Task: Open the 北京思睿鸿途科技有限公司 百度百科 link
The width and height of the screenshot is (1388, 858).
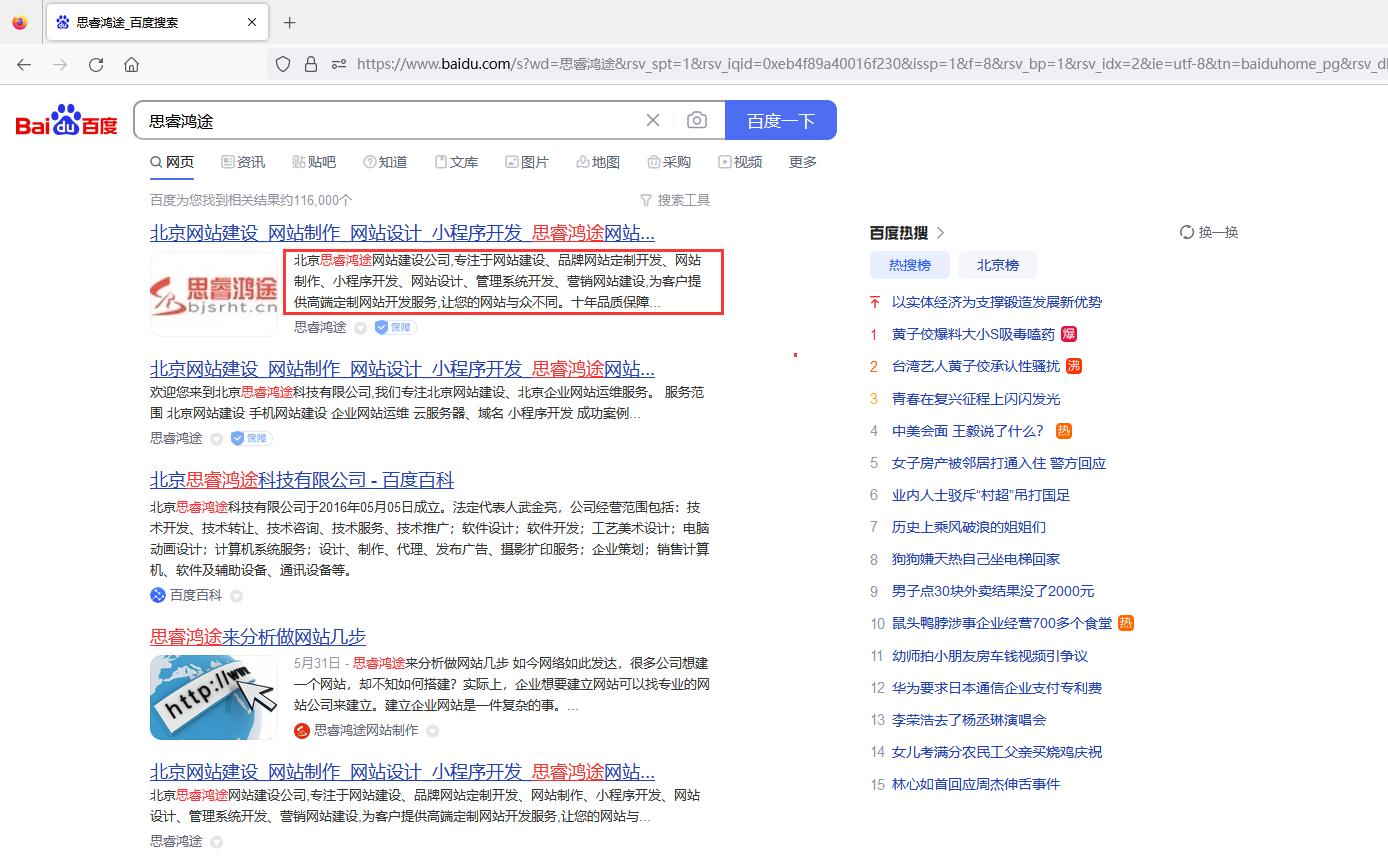Action: coord(302,480)
